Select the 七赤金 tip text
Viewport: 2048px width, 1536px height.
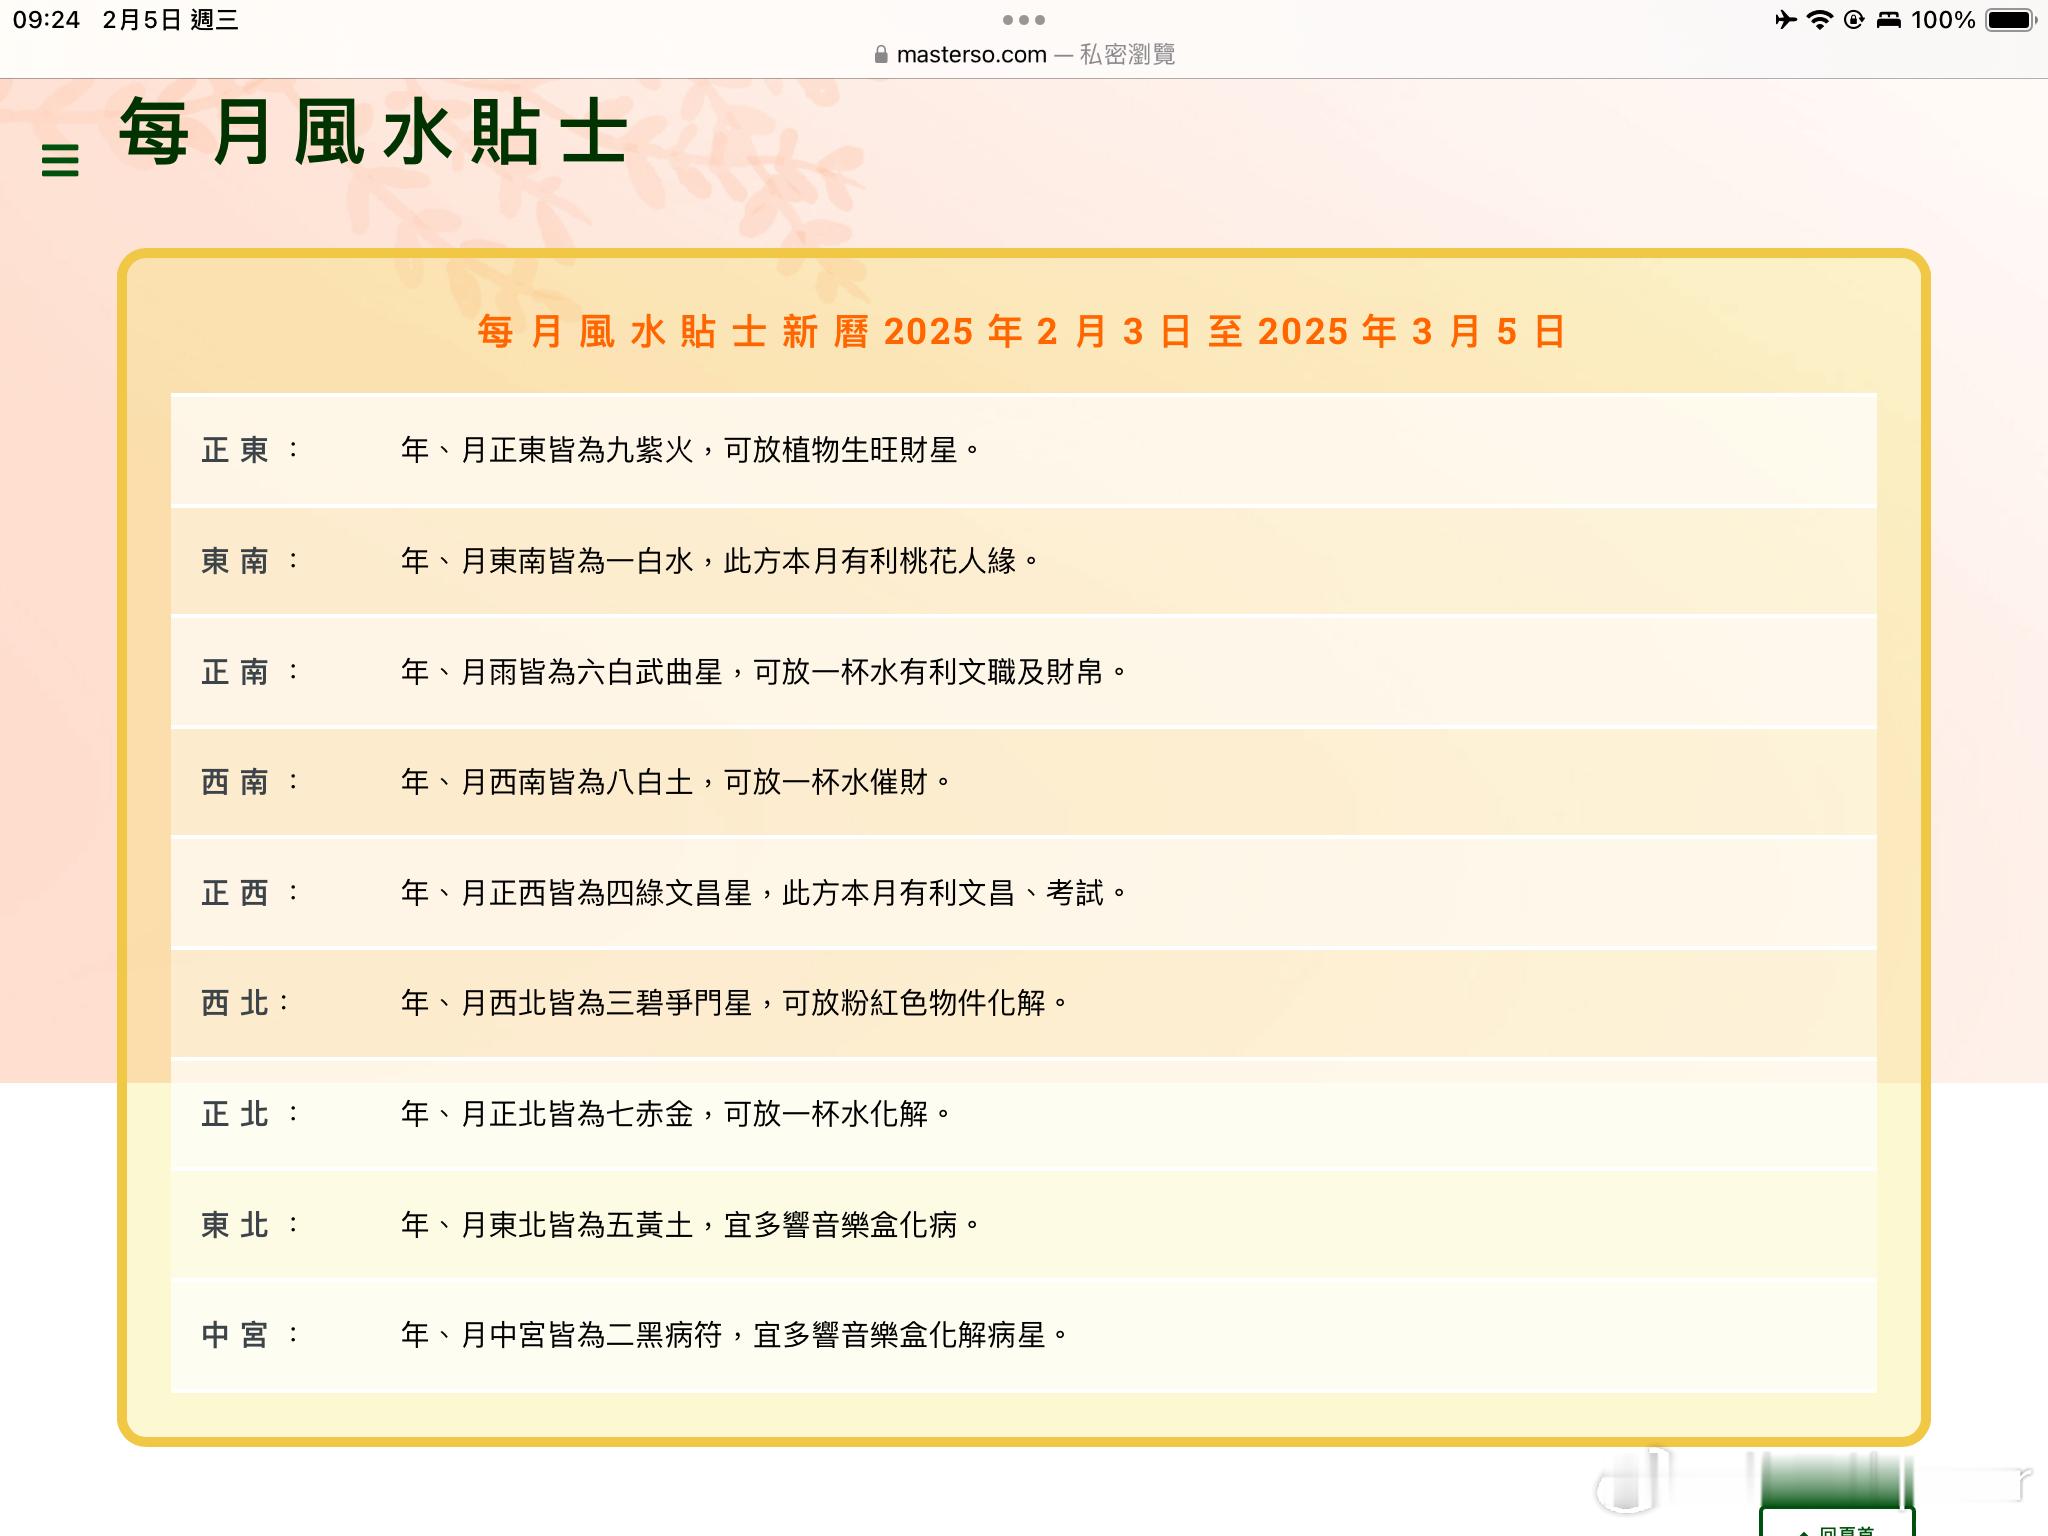pos(676,1114)
